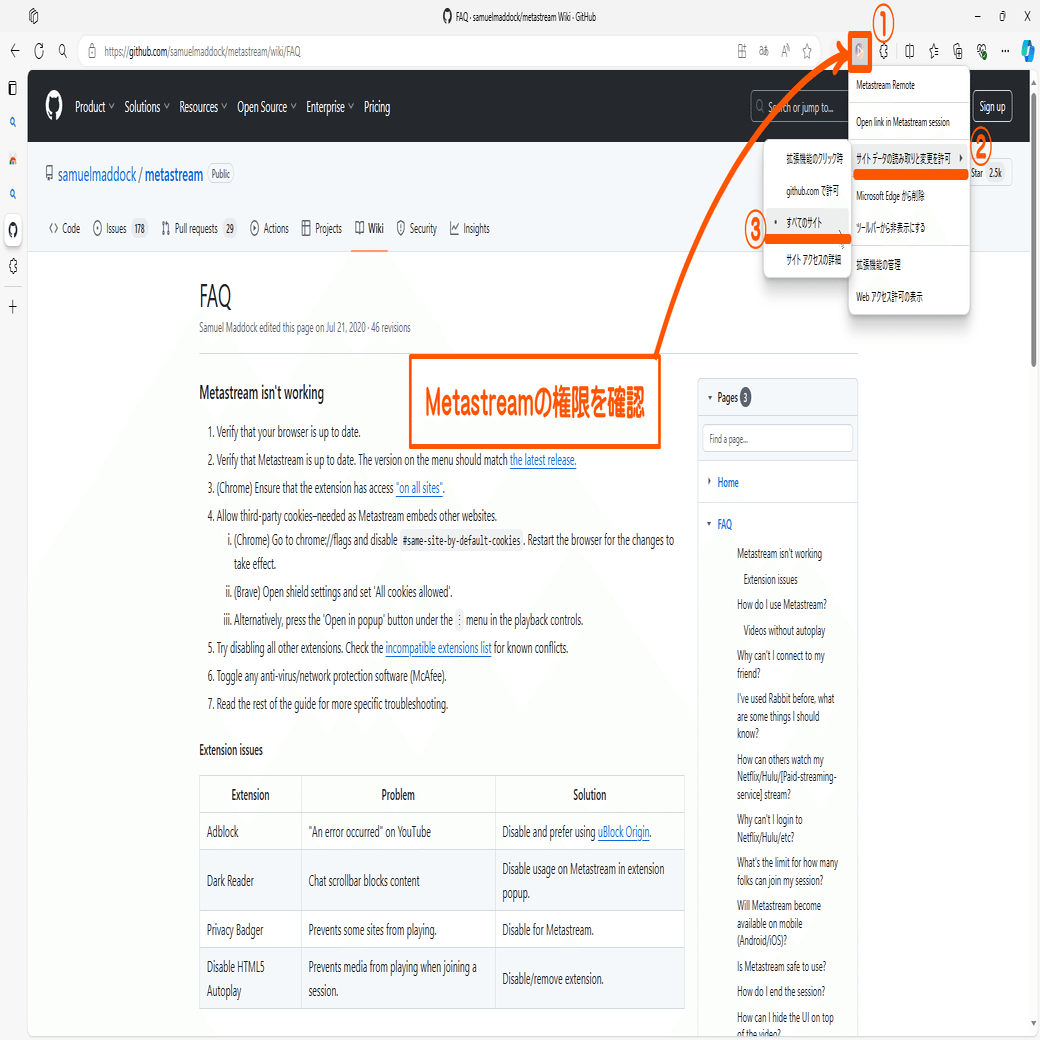Open Edge Collections

pos(957,51)
